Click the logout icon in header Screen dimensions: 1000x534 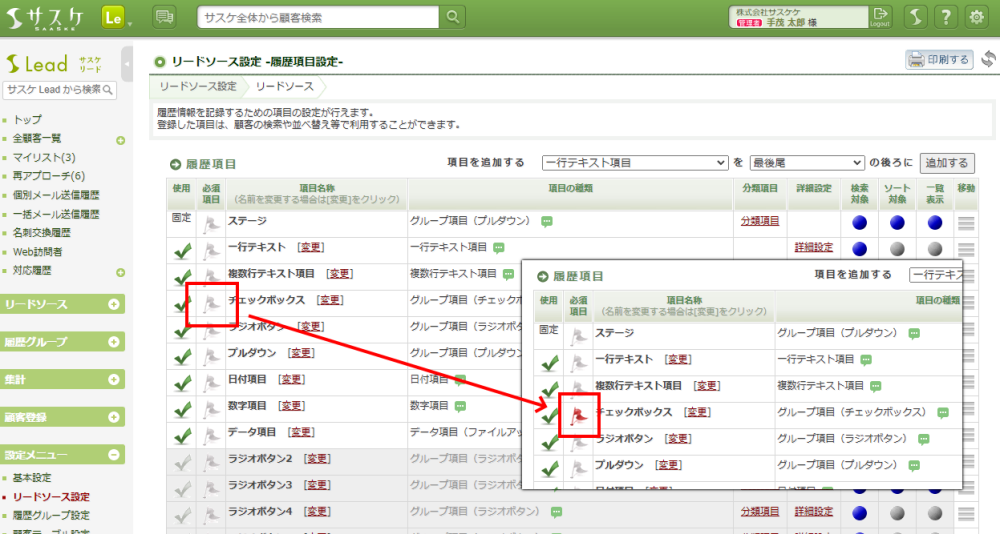tap(881, 16)
